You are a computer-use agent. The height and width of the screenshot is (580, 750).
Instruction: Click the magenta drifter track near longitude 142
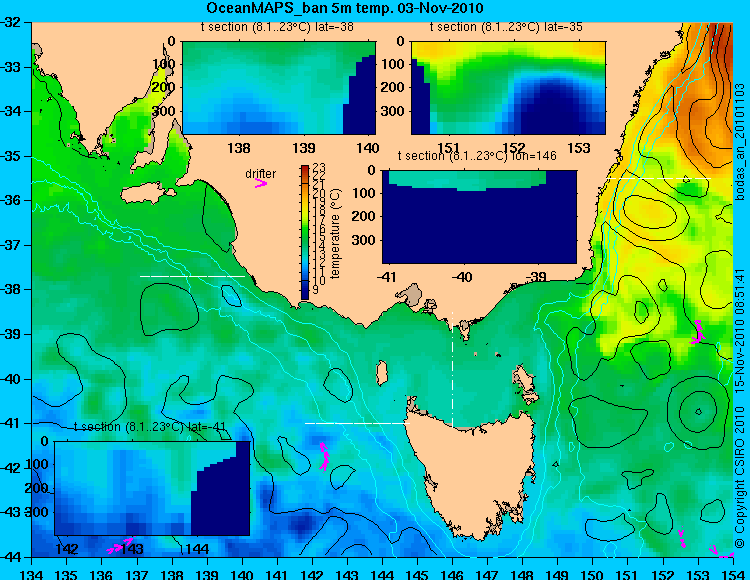click(324, 457)
